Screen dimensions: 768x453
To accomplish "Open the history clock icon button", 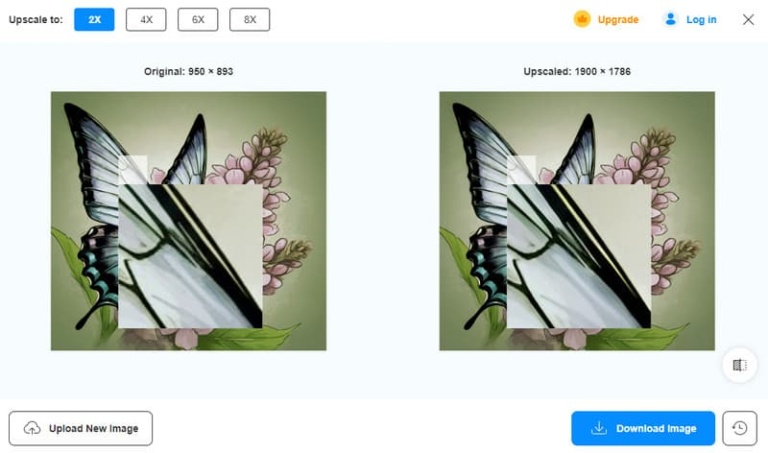I will [x=740, y=429].
